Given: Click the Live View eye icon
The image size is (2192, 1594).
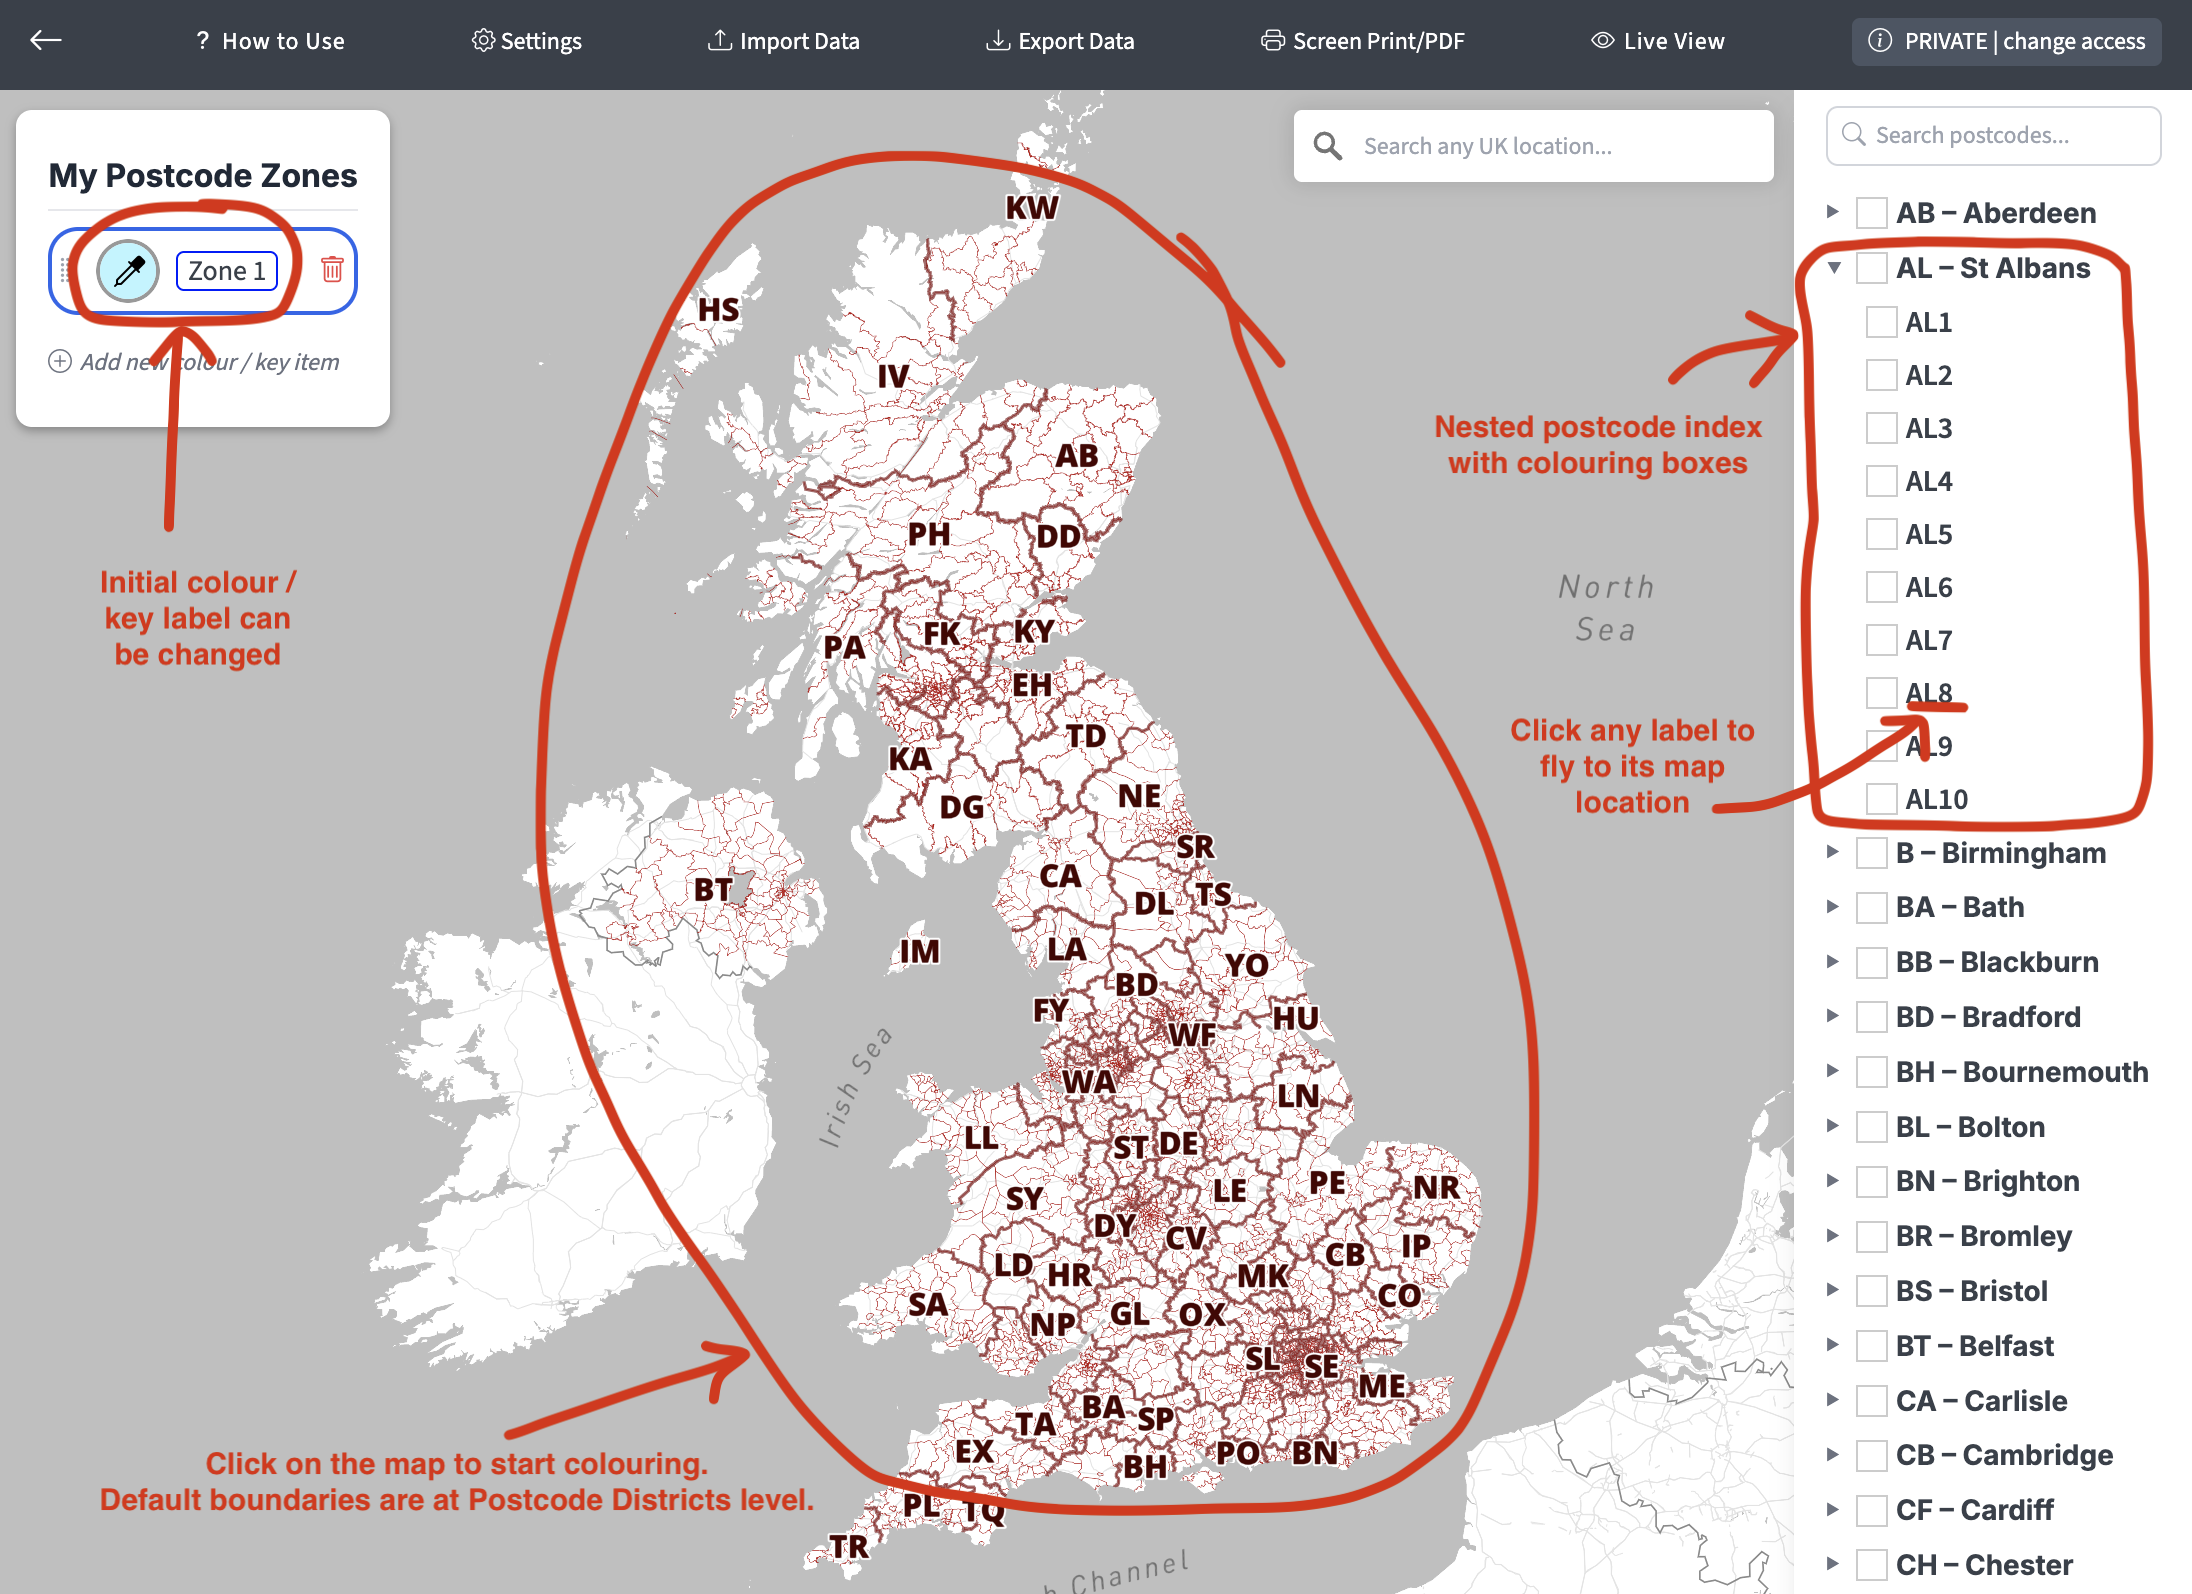Looking at the screenshot, I should [x=1603, y=40].
